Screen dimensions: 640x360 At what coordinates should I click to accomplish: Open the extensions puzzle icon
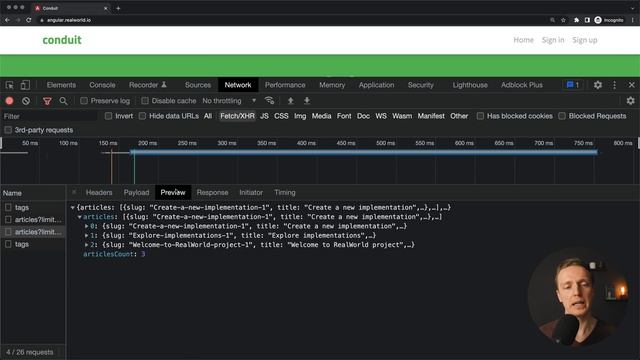pyautogui.click(x=576, y=20)
